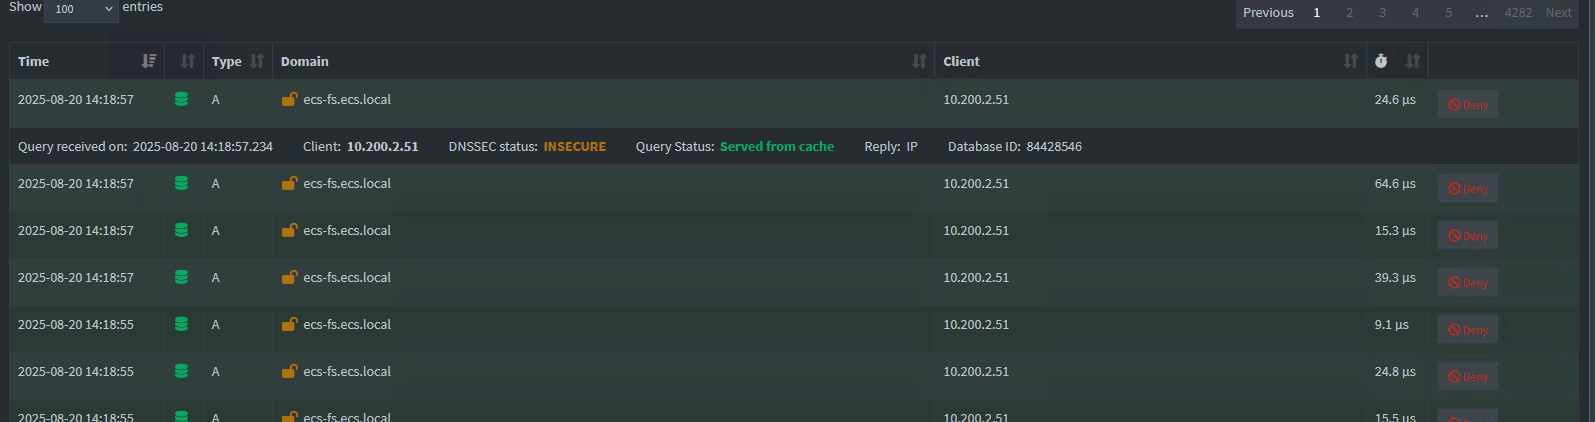Click the sort arrows left of the Type header

tap(187, 61)
